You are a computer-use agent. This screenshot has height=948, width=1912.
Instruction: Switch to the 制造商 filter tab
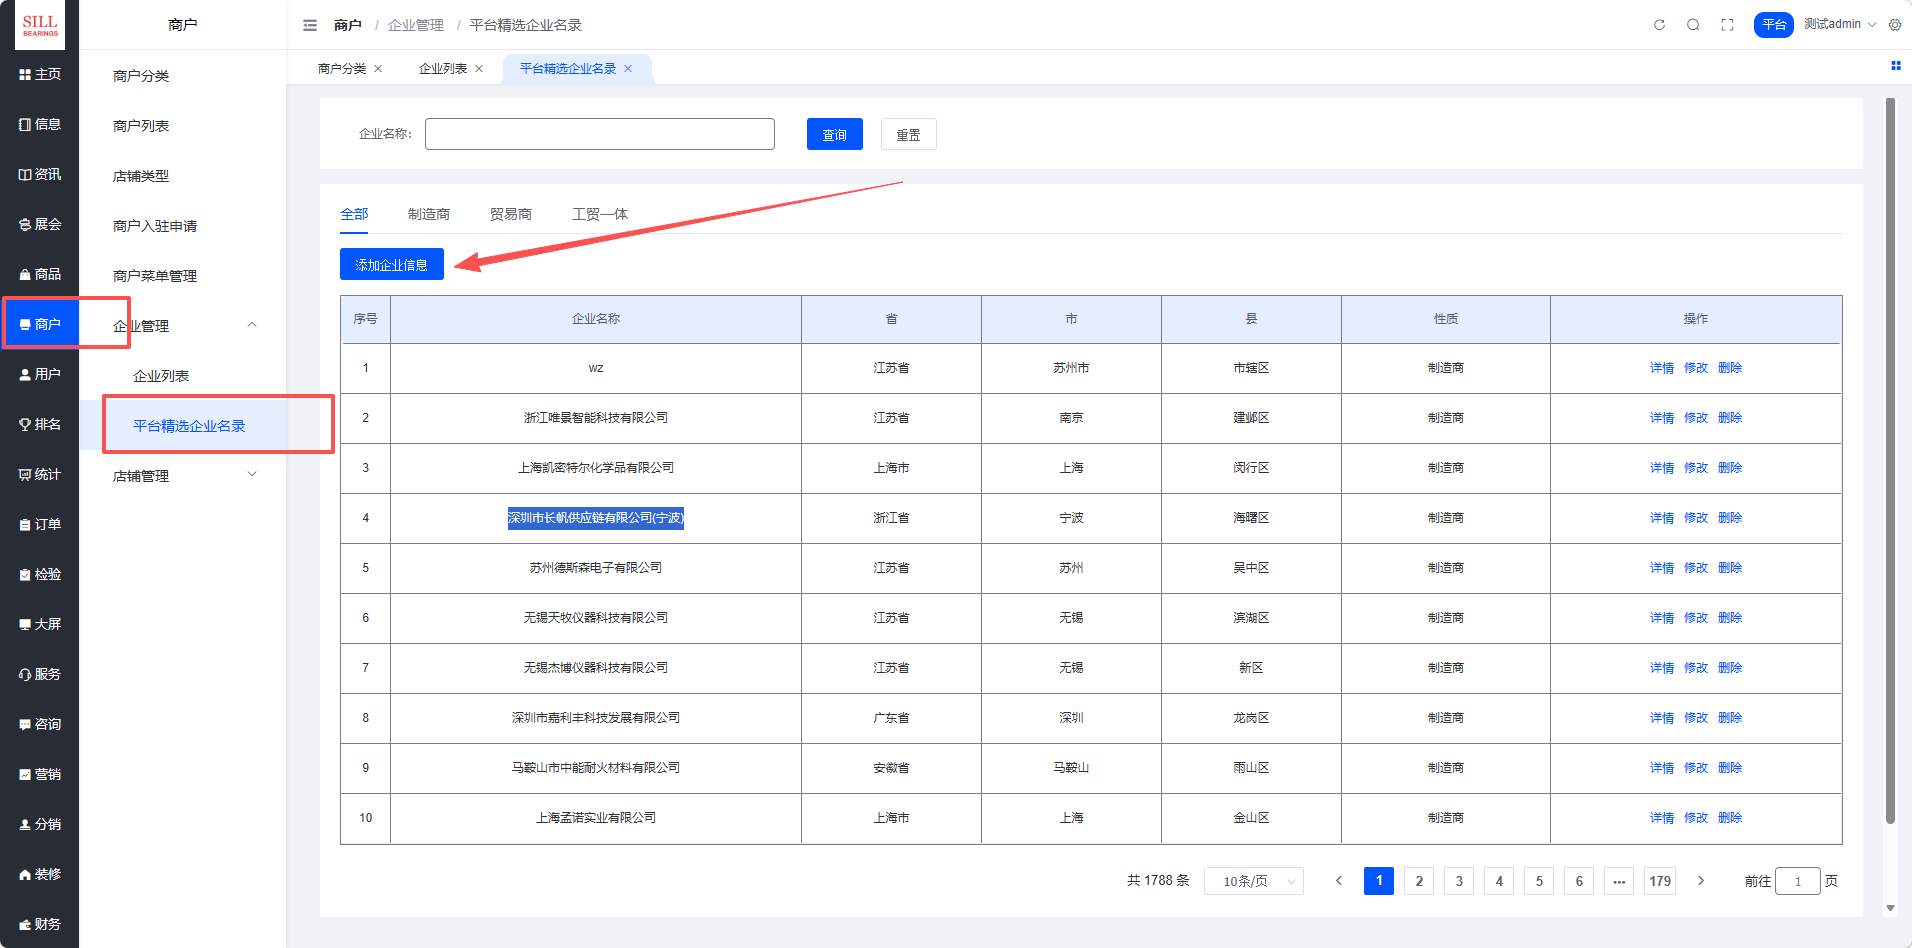[x=428, y=214]
